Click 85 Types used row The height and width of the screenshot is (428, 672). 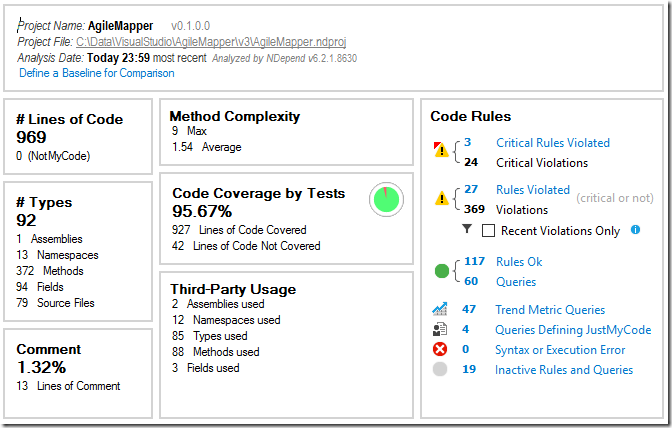point(210,336)
